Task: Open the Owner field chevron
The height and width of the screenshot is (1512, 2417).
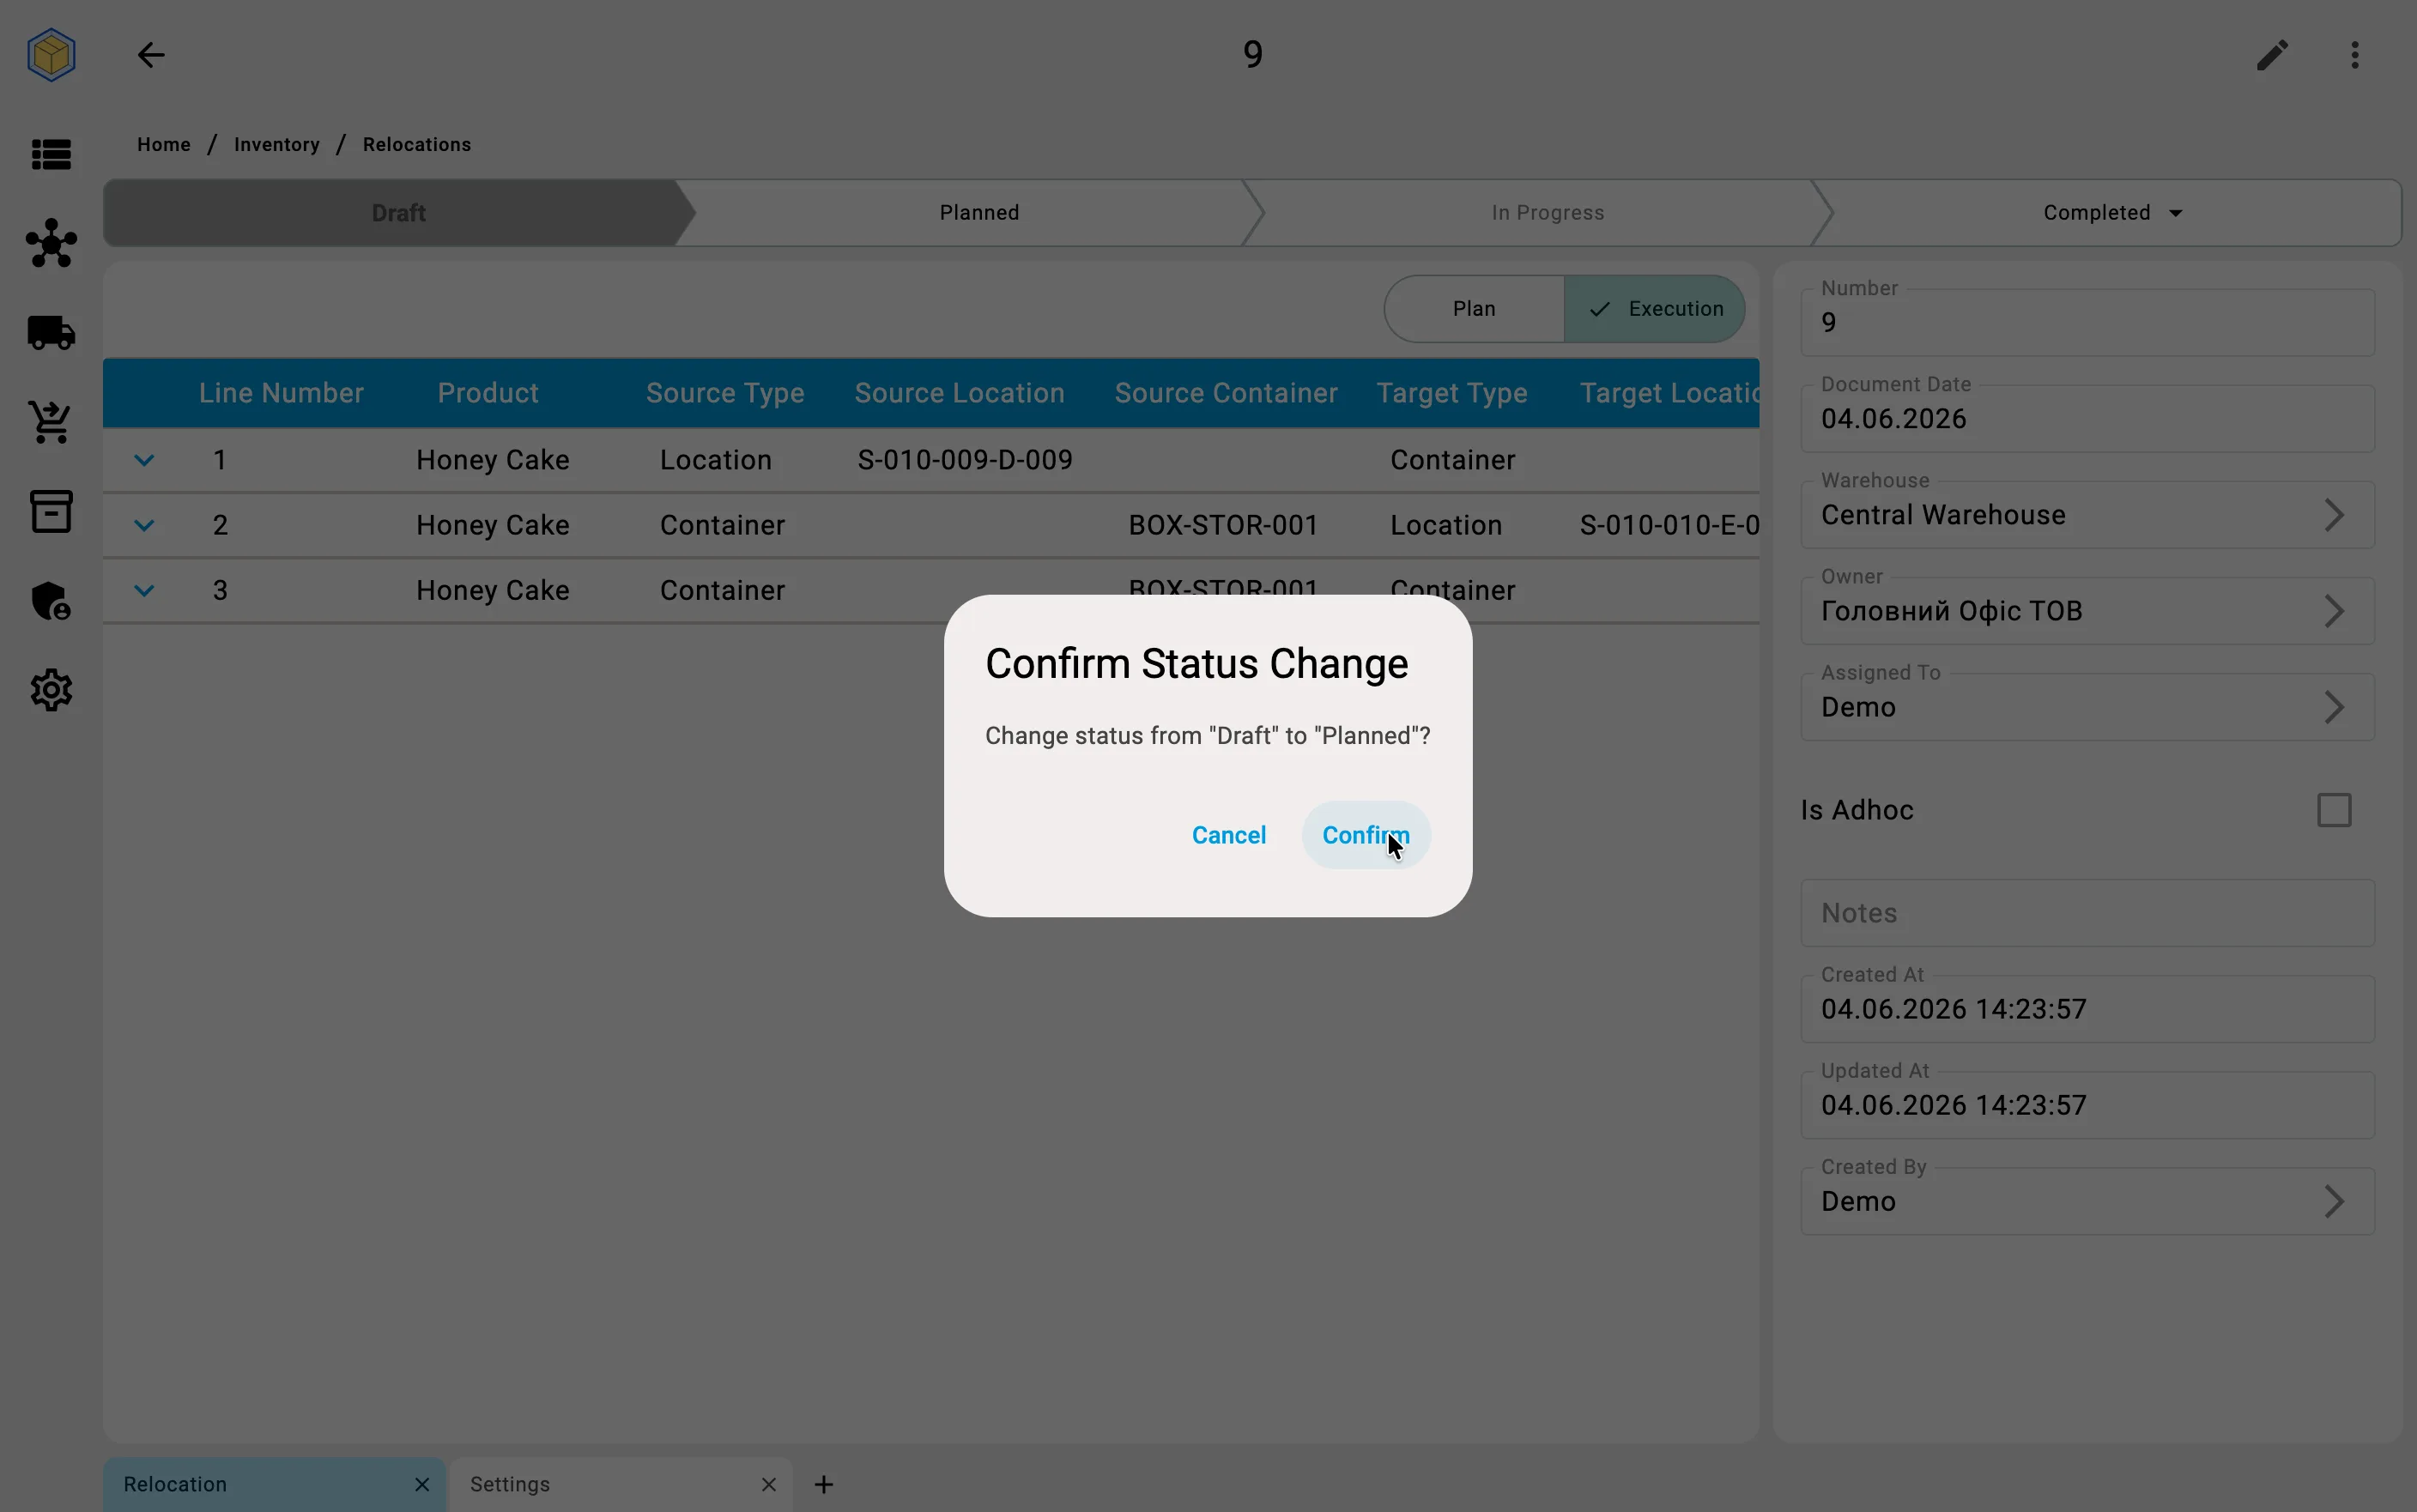Action: pos(2334,611)
